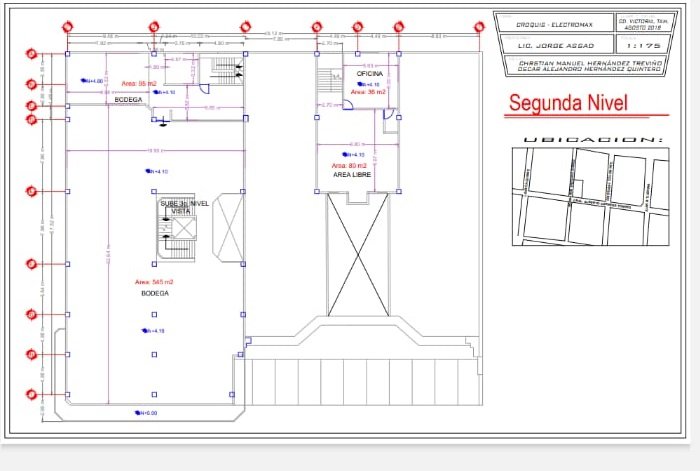700x471 pixels.
Task: Click the "Segunda Nivel" red title
Action: [x=571, y=103]
